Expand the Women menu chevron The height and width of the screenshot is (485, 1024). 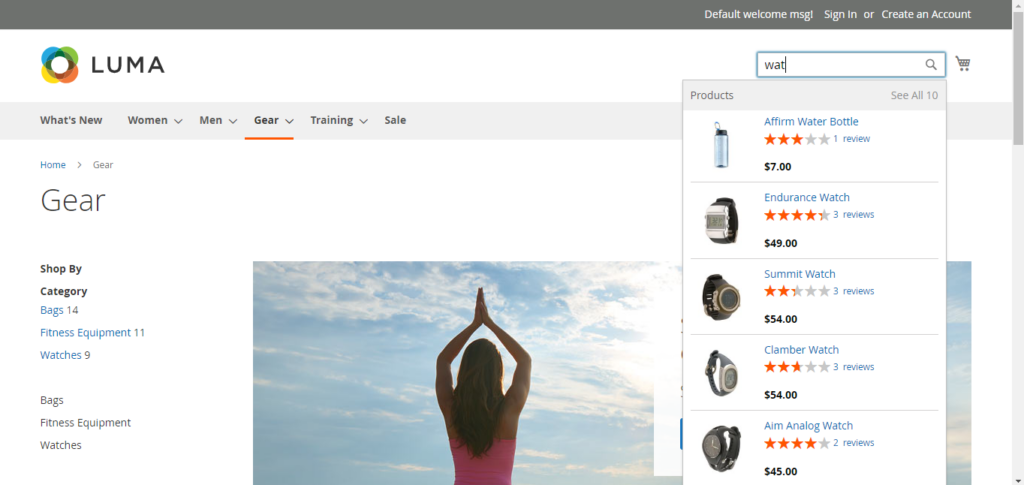pyautogui.click(x=178, y=121)
